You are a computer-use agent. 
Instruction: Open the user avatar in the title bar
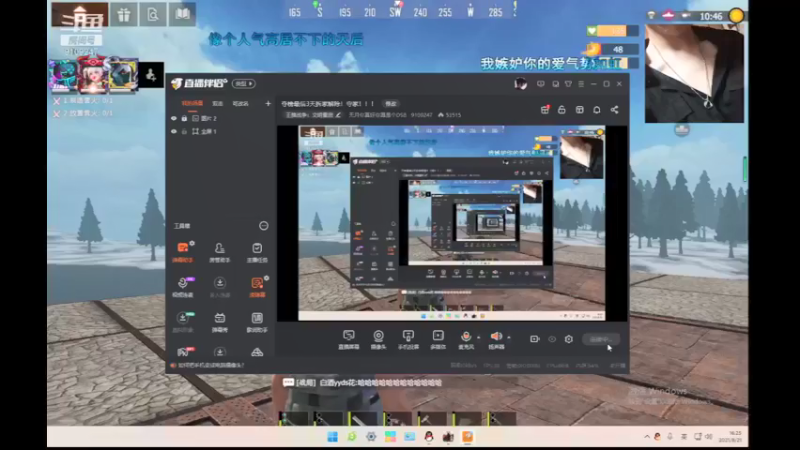(x=520, y=84)
